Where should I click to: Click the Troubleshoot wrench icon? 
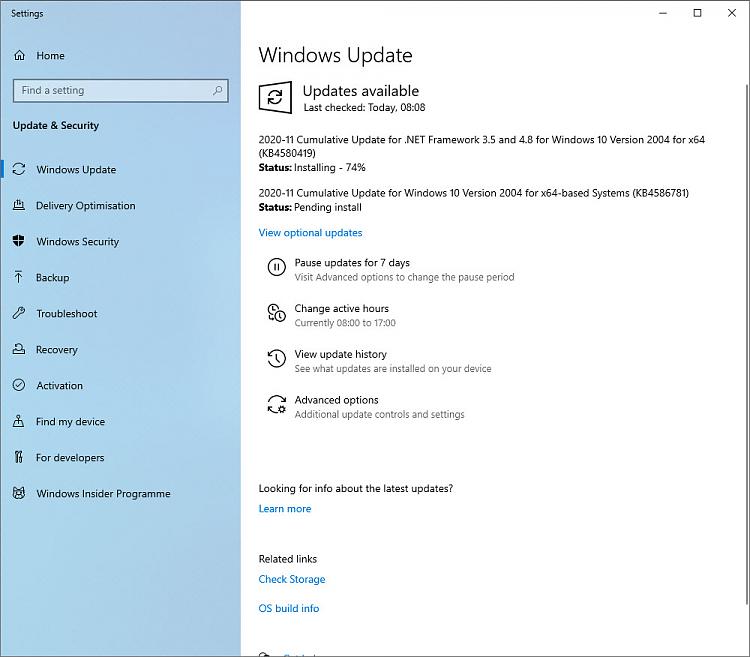19,313
